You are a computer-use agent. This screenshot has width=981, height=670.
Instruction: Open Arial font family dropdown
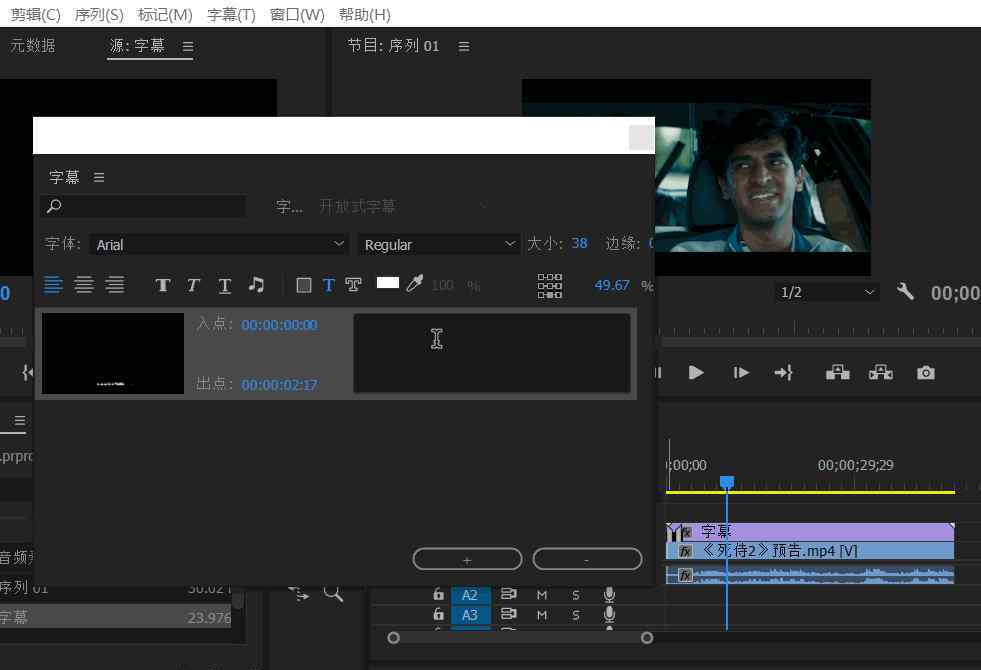pyautogui.click(x=219, y=244)
